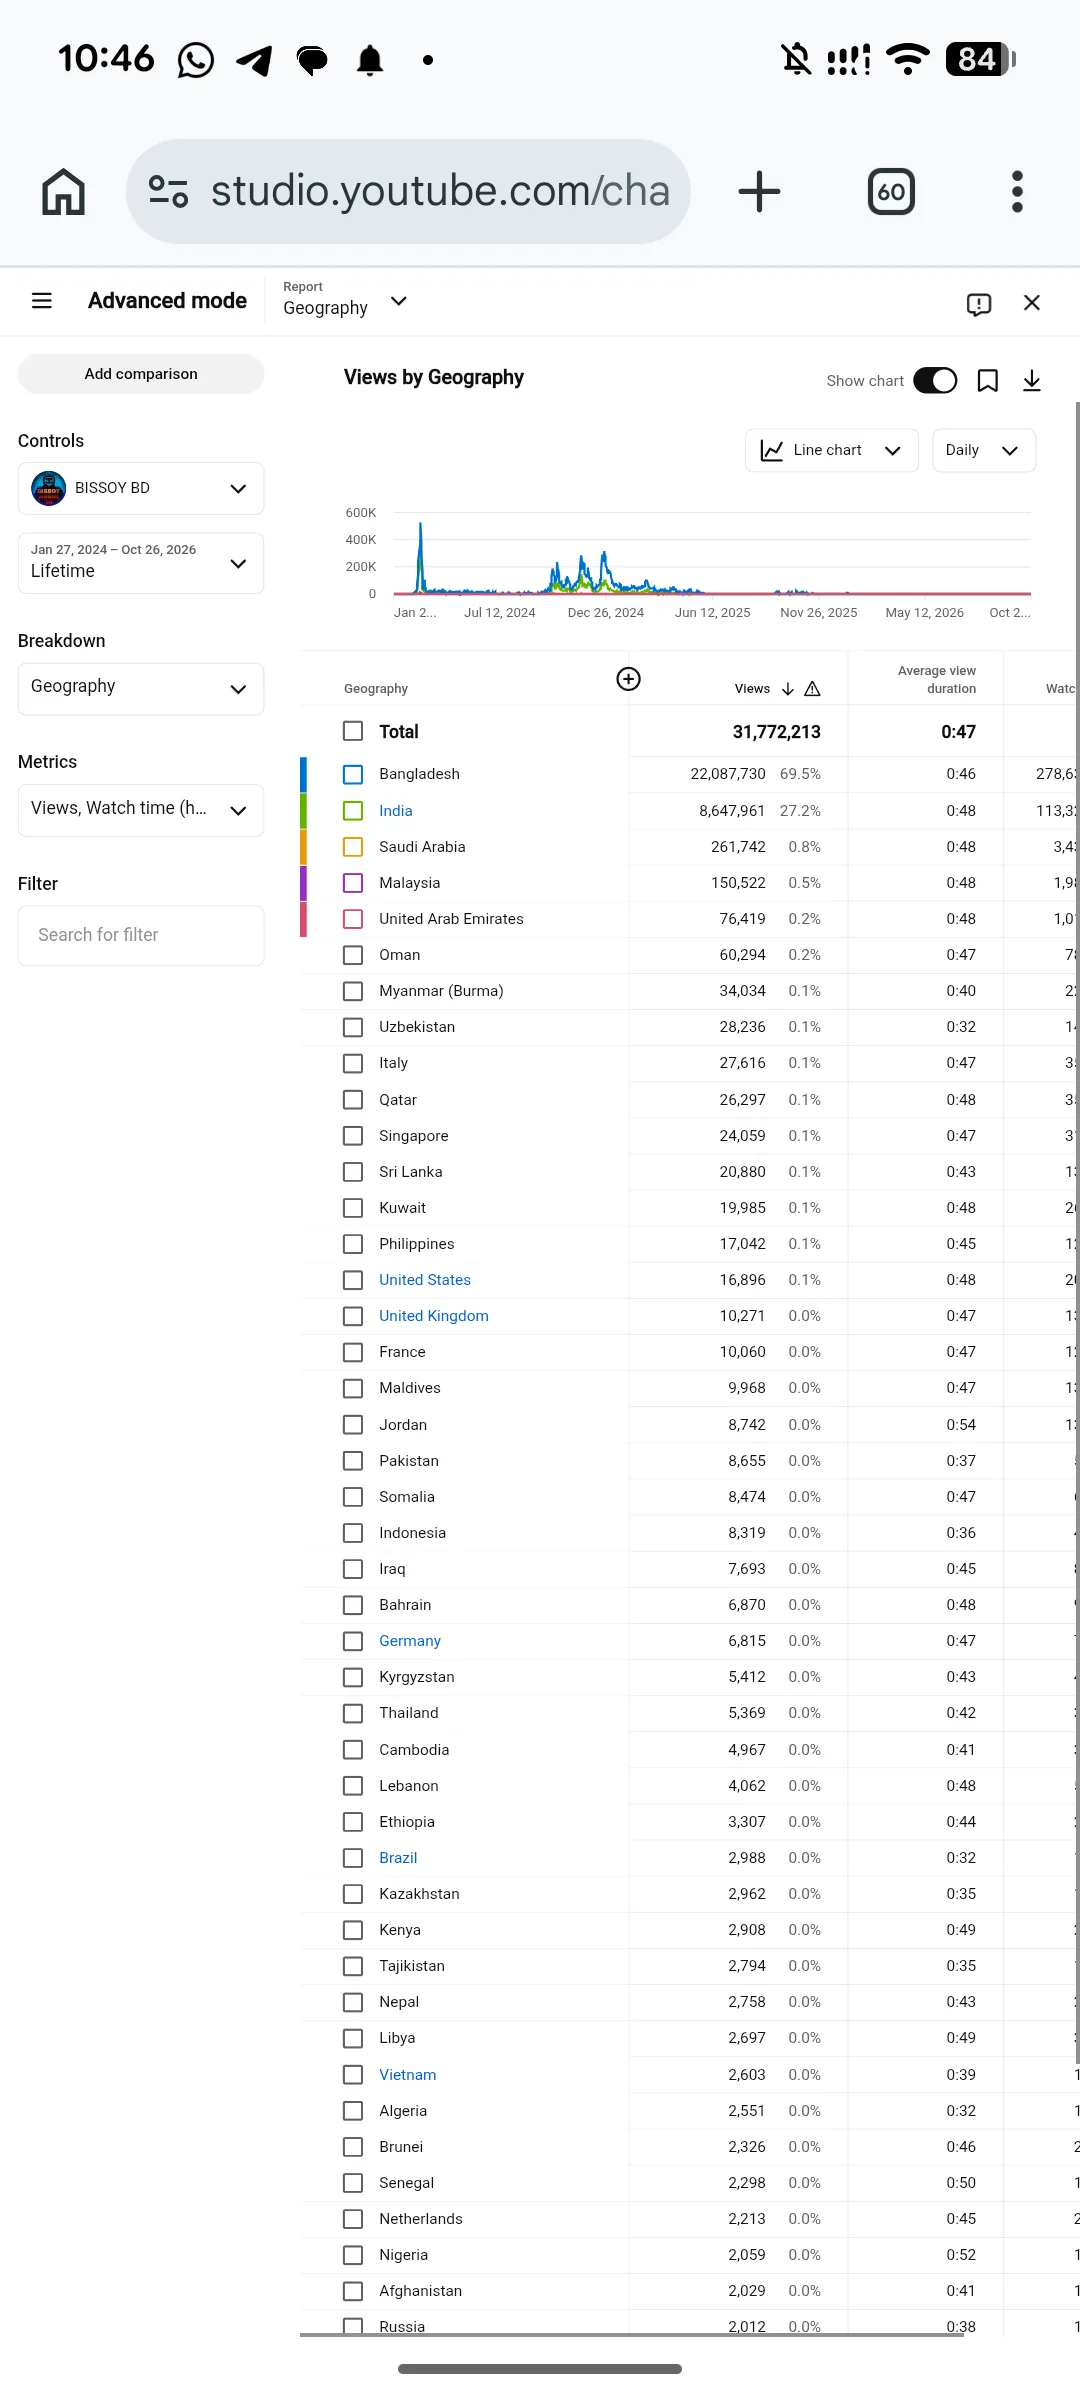Tap the Wi-Fi status icon
The width and height of the screenshot is (1080, 2400).
(908, 59)
